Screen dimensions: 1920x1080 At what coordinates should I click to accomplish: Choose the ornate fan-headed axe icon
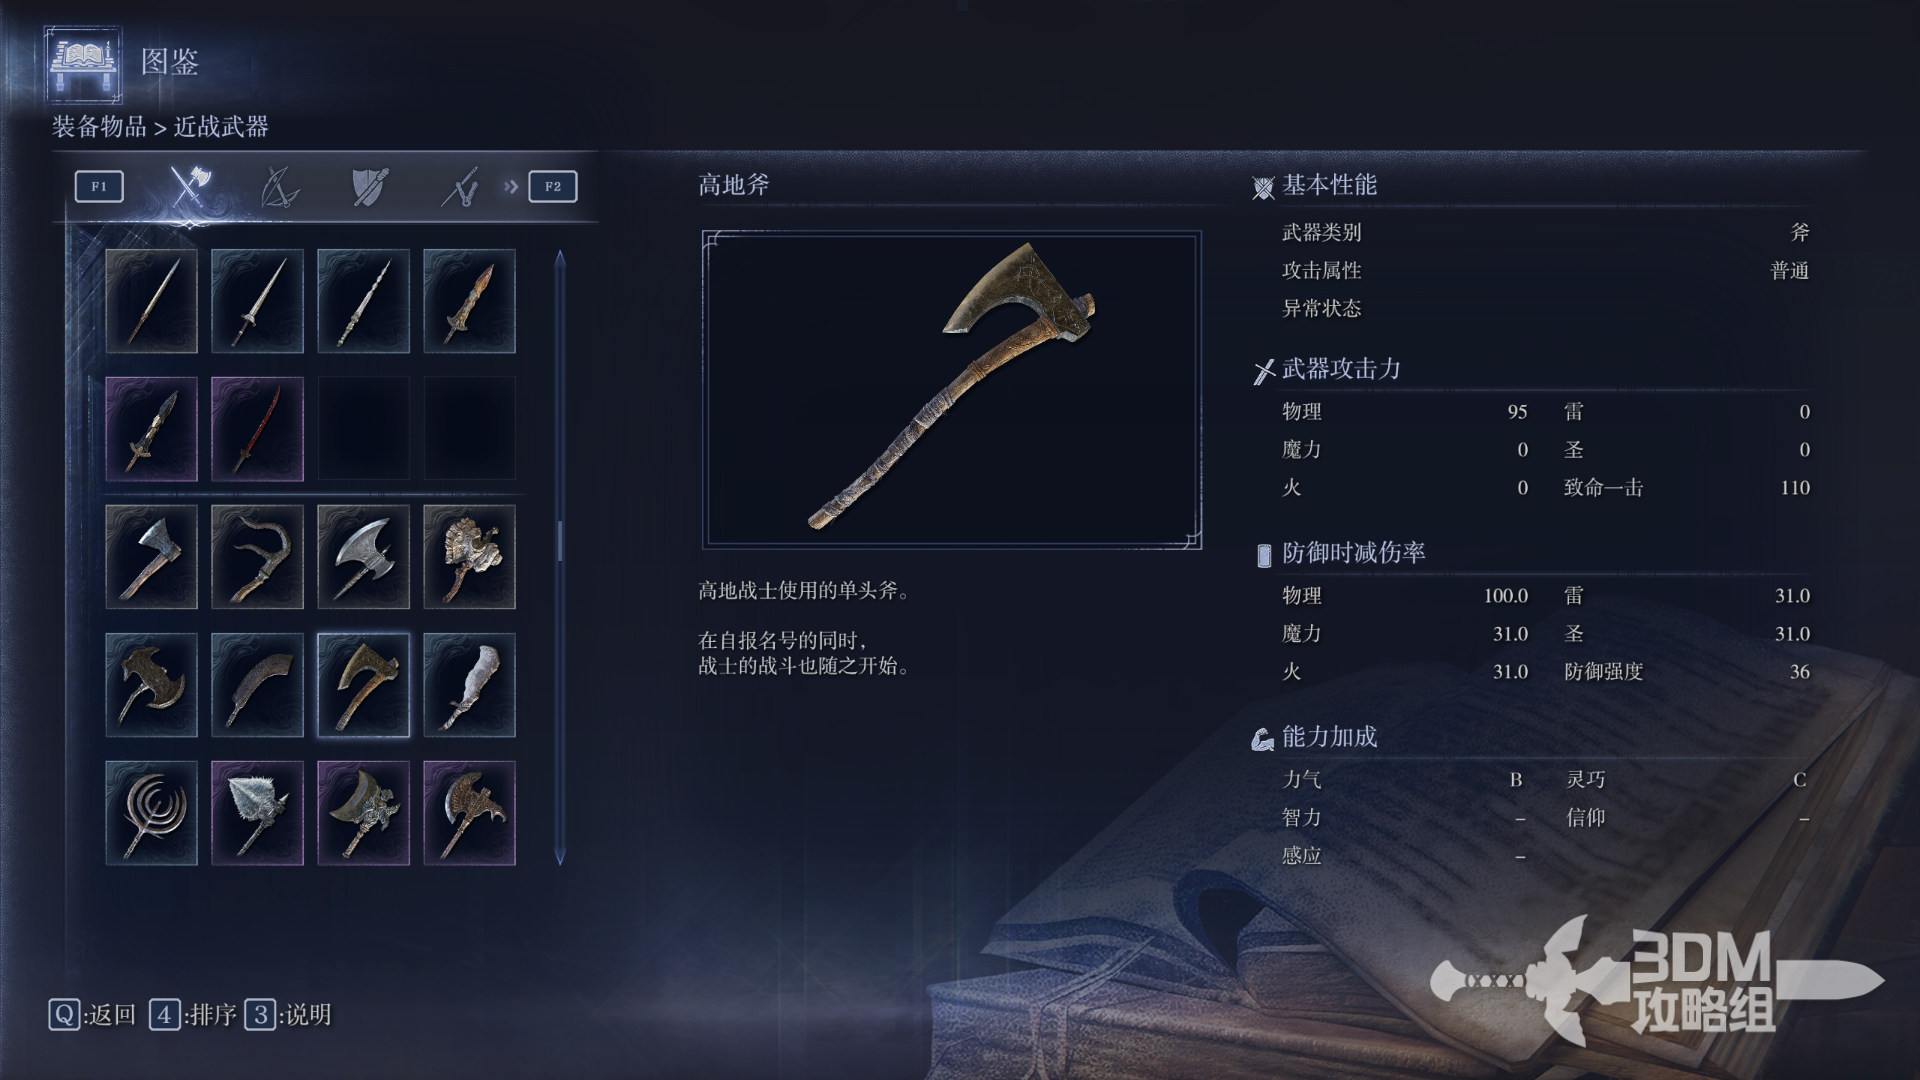click(469, 557)
